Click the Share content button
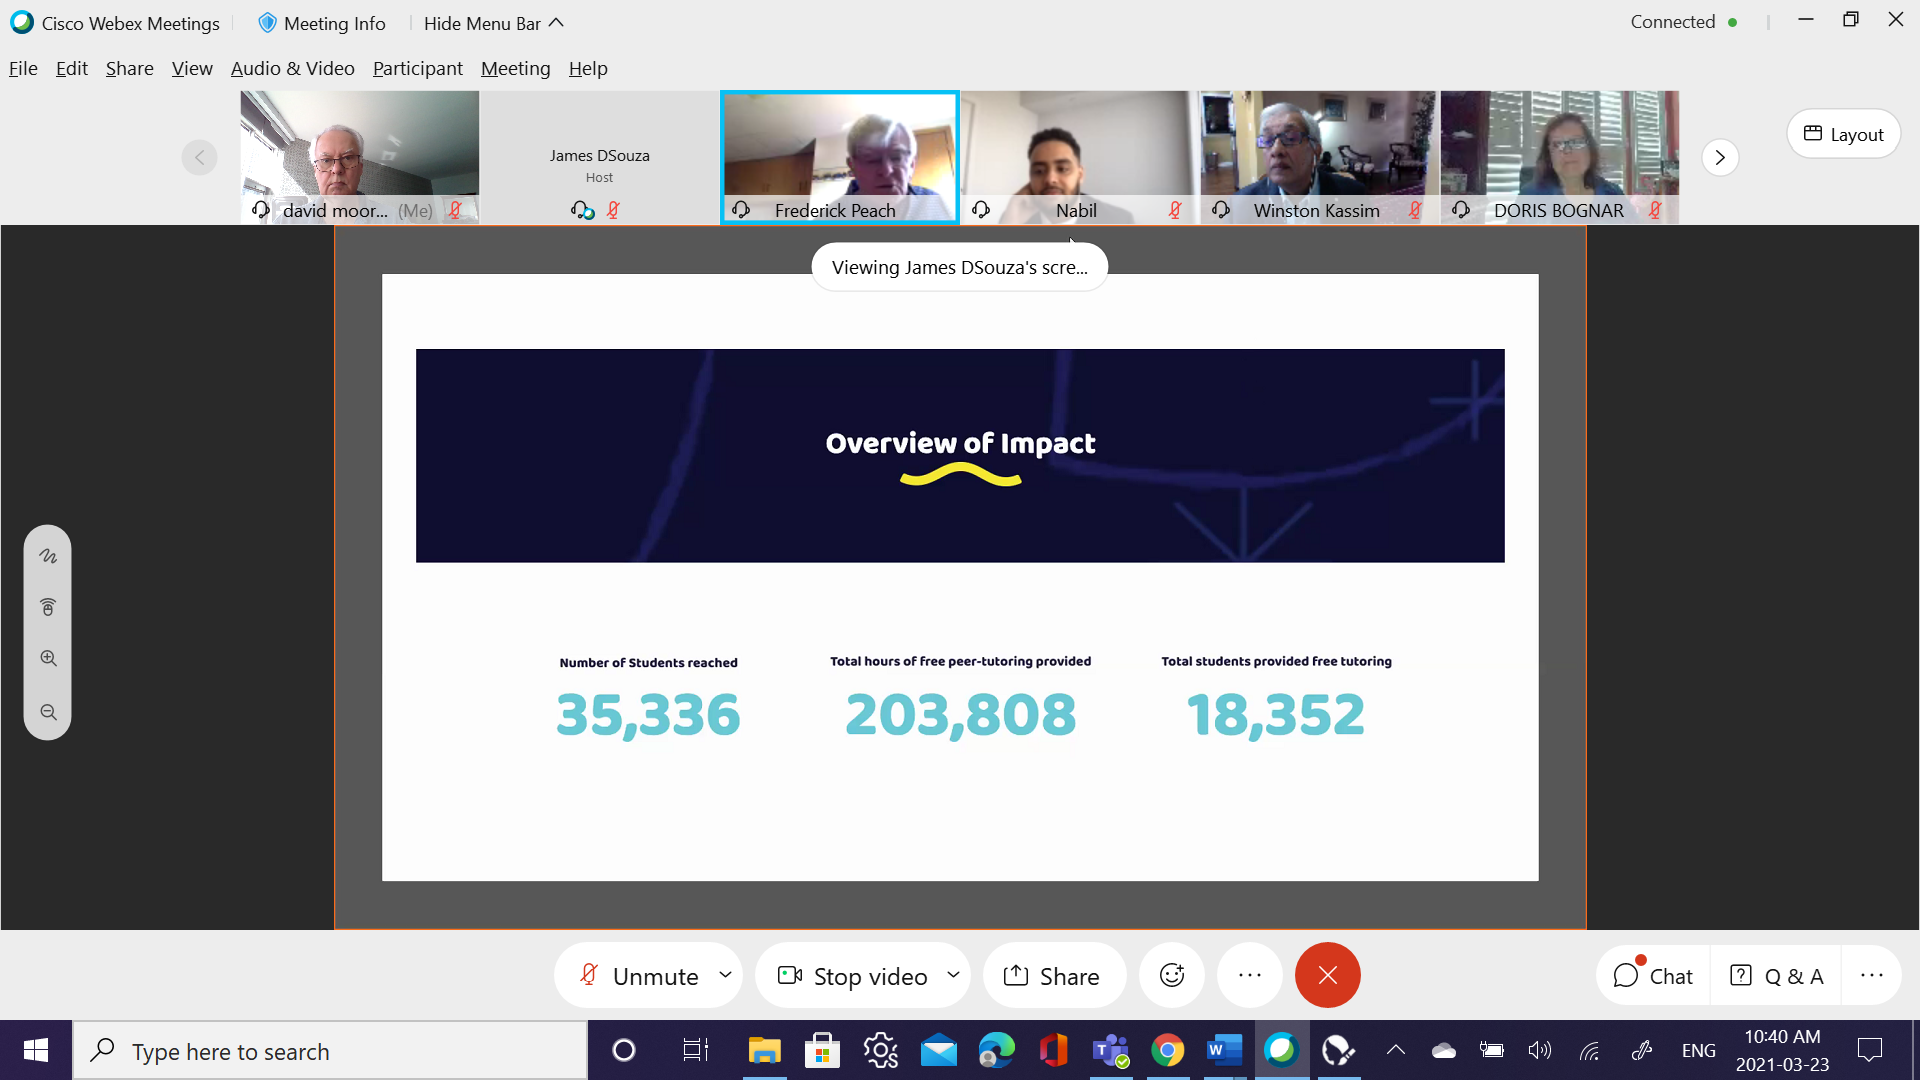Screen dimensions: 1920x1080 pos(1054,975)
